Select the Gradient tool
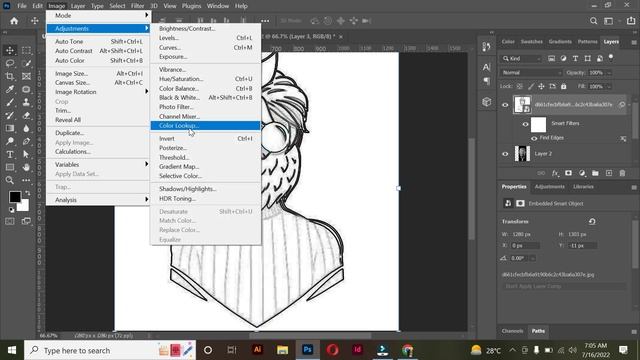The height and width of the screenshot is (360, 640). [x=10, y=129]
